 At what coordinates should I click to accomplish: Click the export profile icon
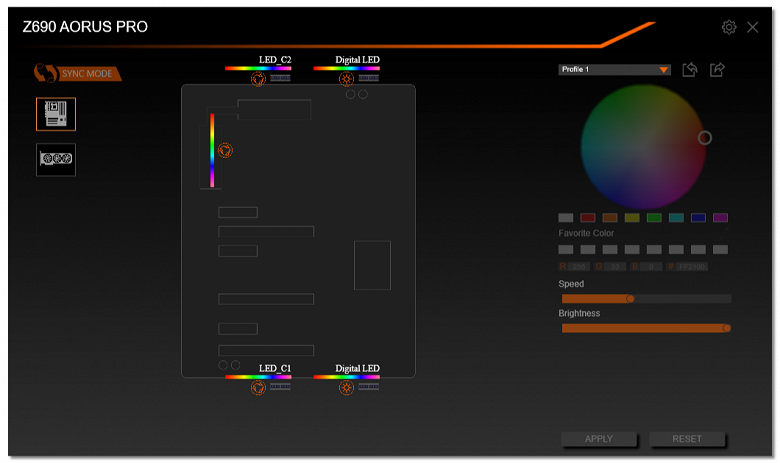pyautogui.click(x=717, y=70)
